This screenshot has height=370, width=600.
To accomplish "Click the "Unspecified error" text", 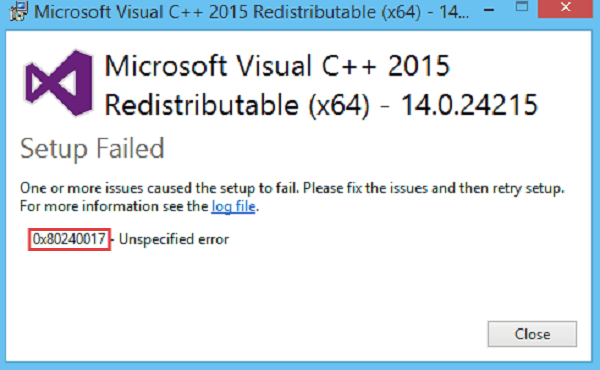I will (174, 240).
